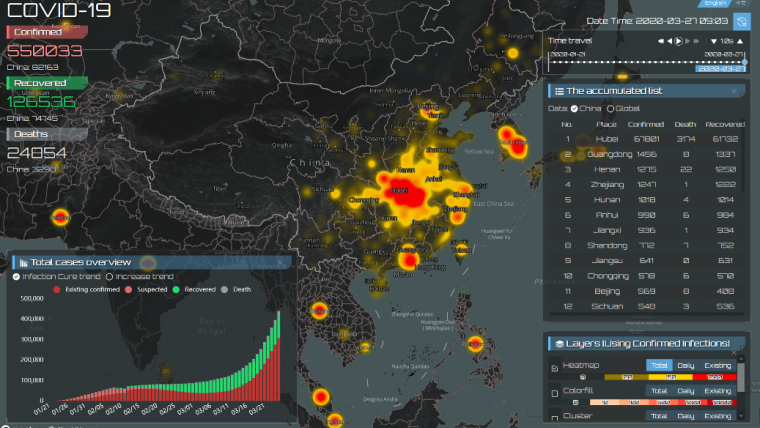Select Cluster Total mode
Screen dimensions: 760x428
[659, 416]
